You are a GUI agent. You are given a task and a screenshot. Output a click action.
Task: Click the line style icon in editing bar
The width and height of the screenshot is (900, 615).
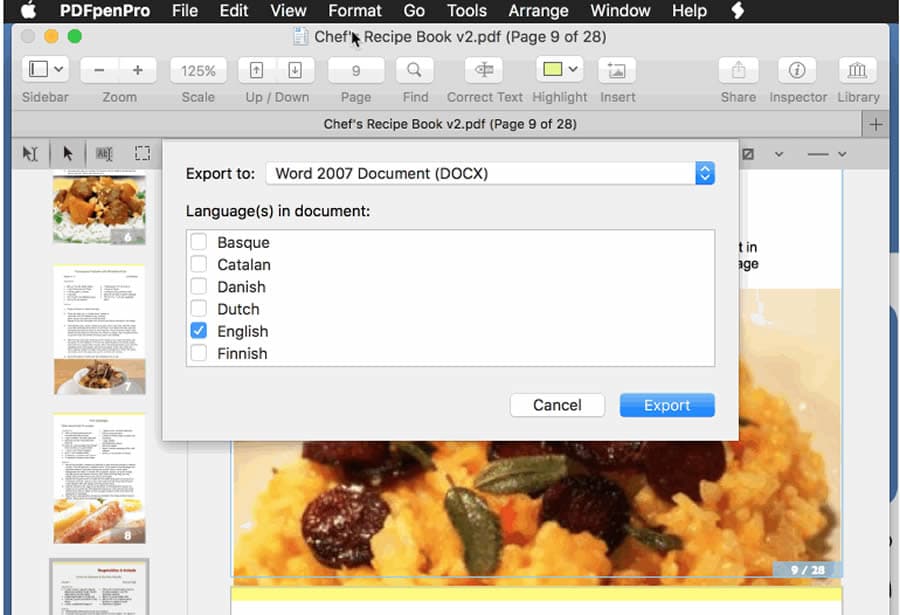tap(817, 154)
